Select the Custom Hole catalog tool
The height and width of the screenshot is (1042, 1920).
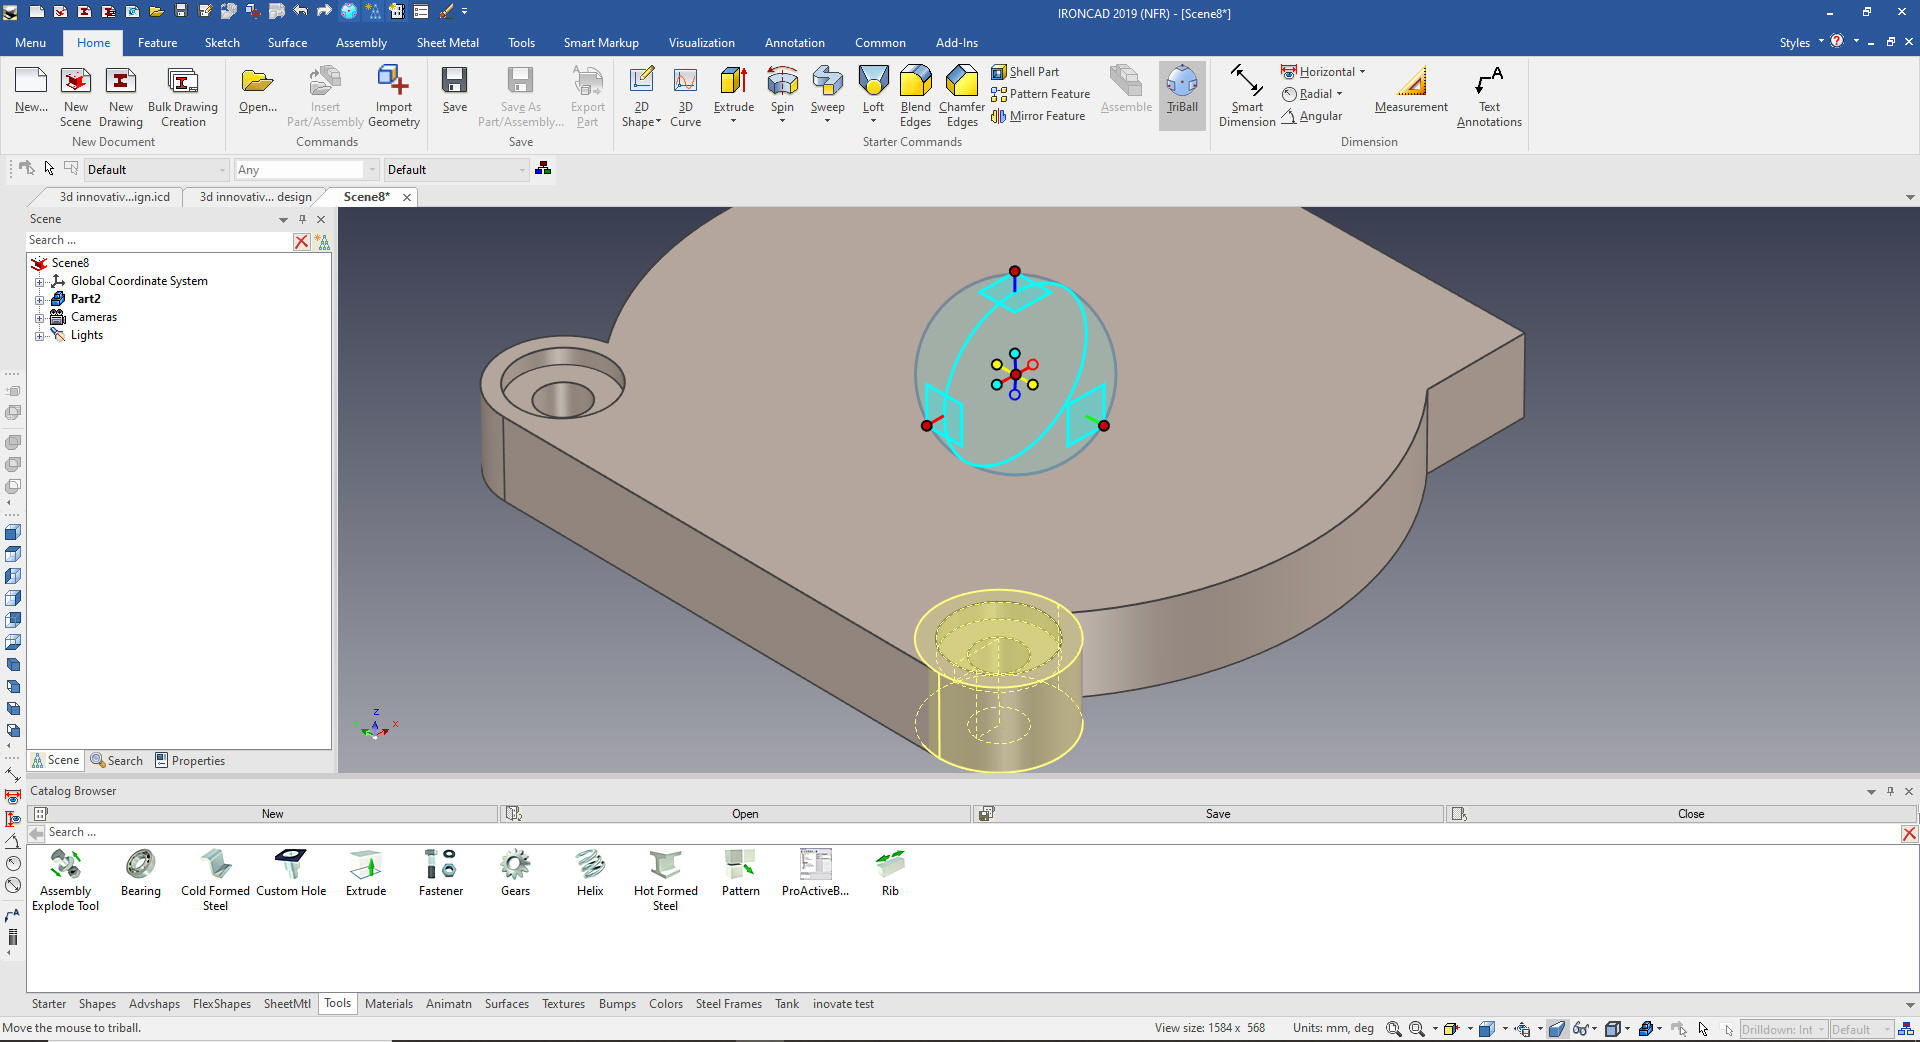pos(291,872)
